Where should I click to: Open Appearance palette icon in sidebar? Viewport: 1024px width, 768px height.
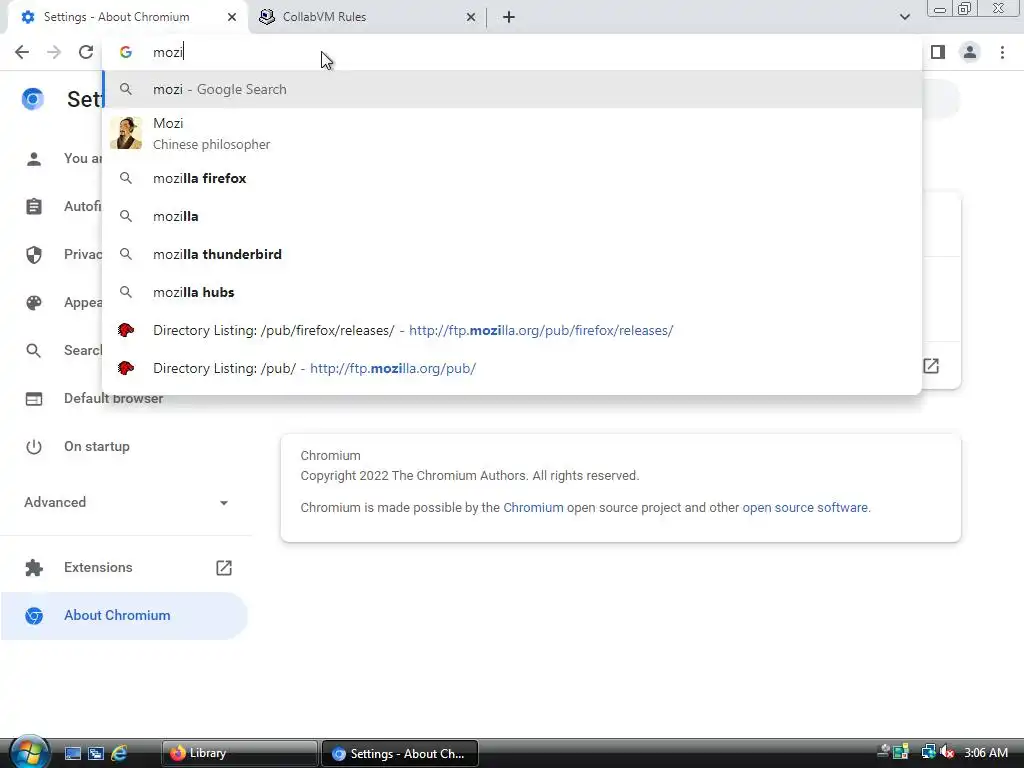(x=34, y=302)
